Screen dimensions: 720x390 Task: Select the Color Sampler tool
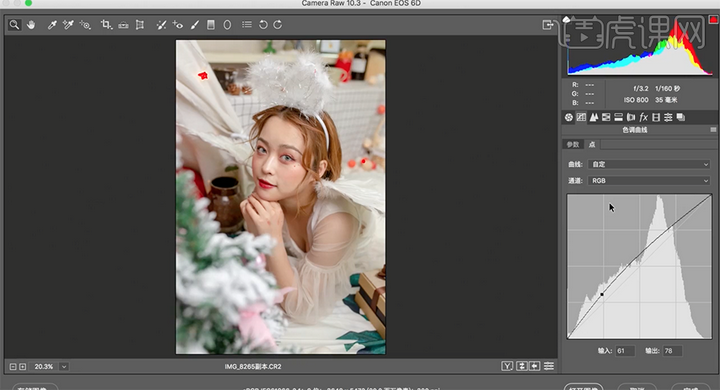68,25
